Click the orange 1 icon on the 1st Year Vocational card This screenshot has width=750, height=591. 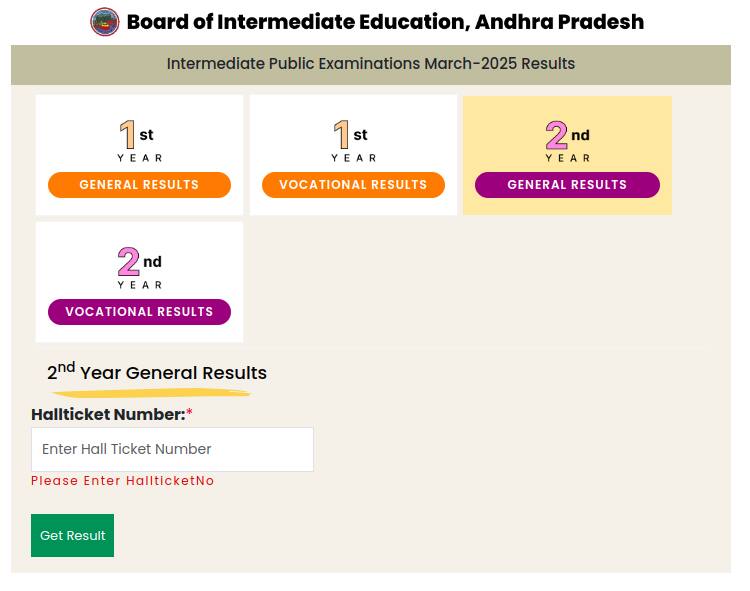[341, 134]
